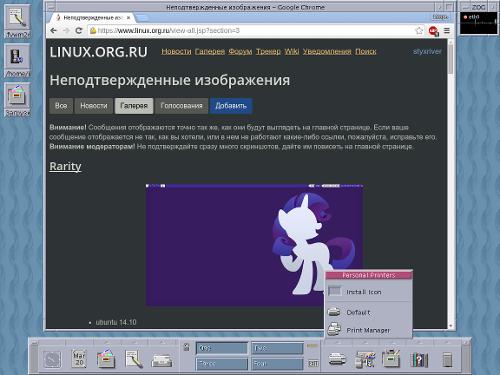Open Print Manager from subpanel
The width and height of the screenshot is (500, 375).
368,330
